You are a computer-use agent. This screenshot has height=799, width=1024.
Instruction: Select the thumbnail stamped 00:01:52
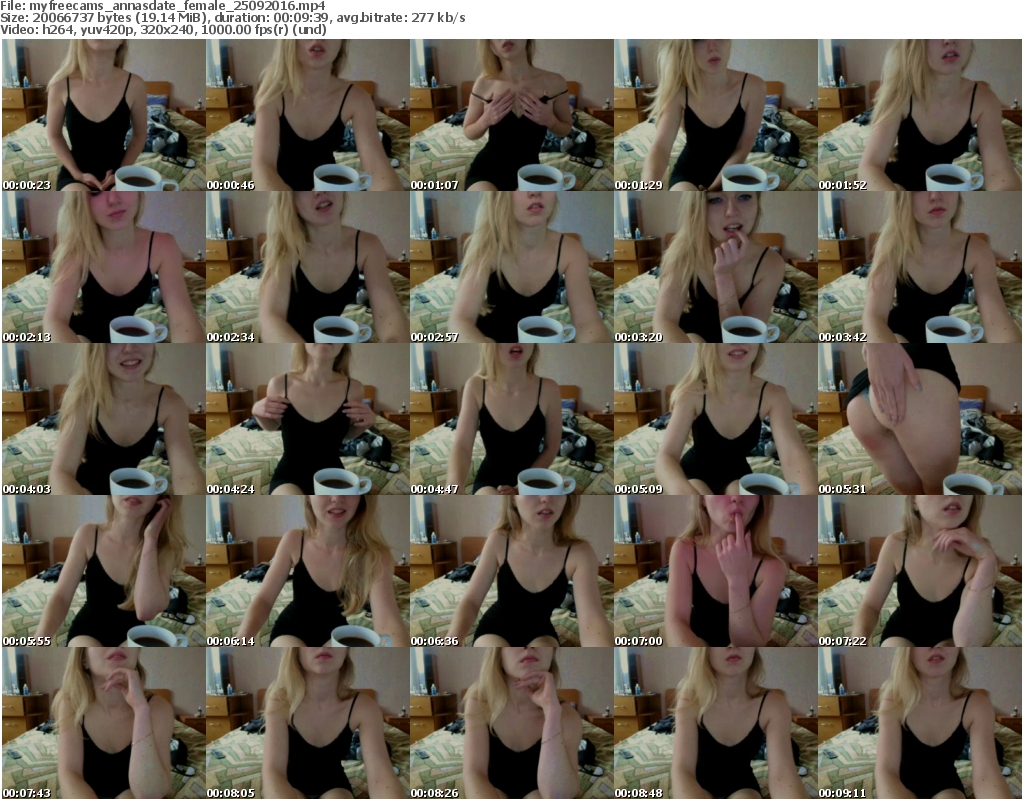920,115
